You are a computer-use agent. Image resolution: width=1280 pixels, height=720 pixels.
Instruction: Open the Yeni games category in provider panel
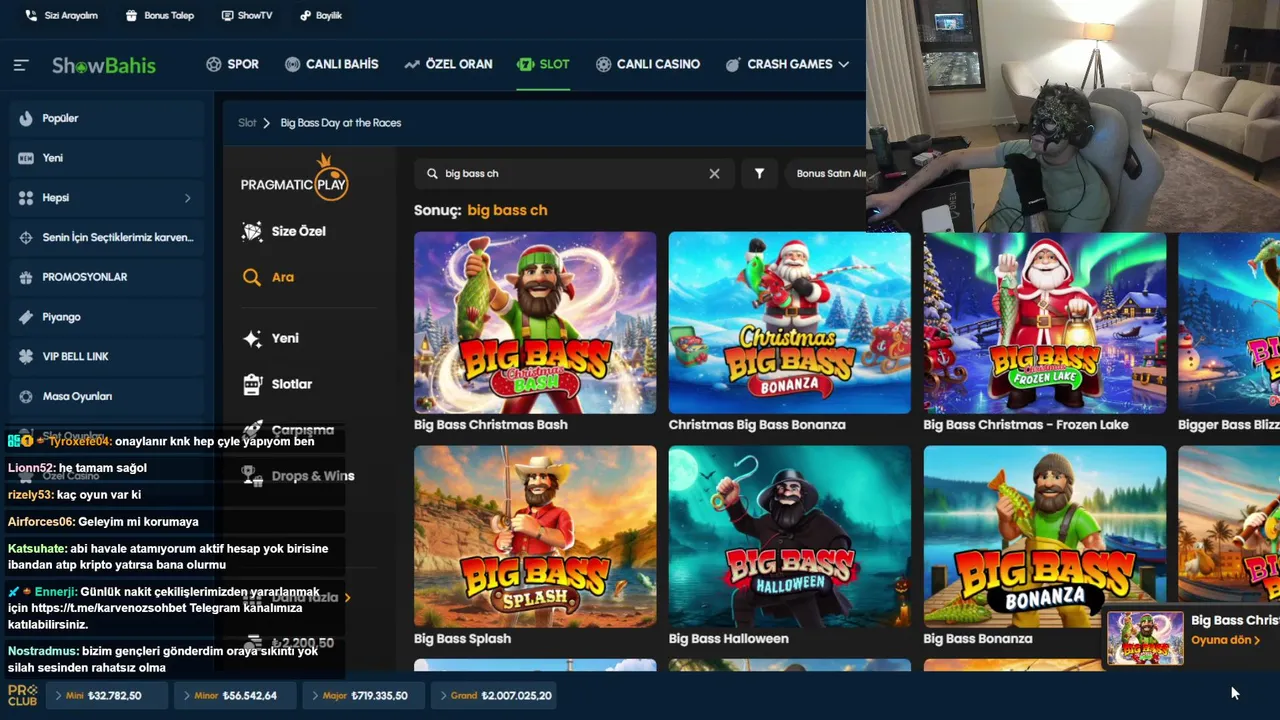tap(271, 338)
